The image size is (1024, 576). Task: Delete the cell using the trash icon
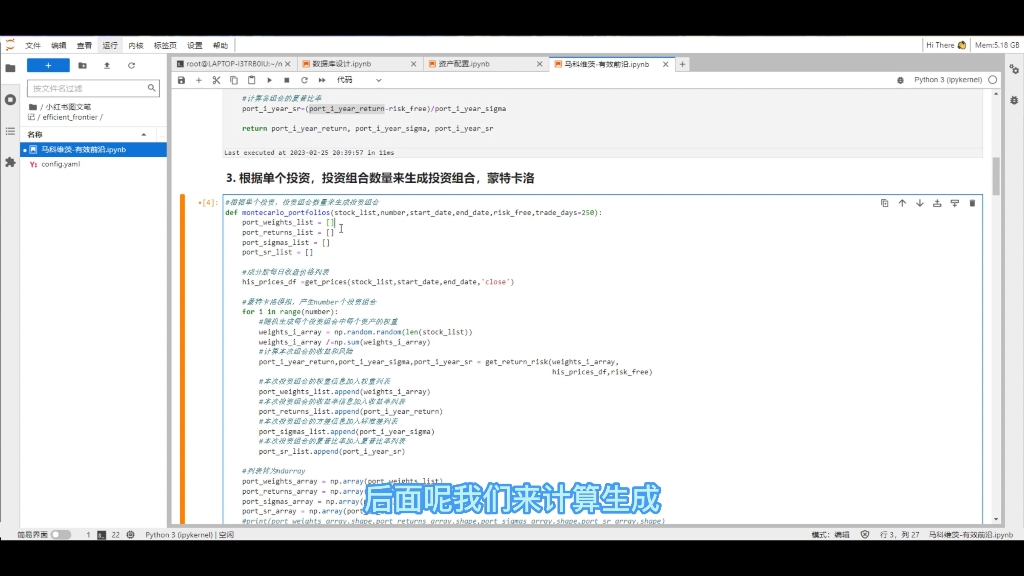(972, 203)
